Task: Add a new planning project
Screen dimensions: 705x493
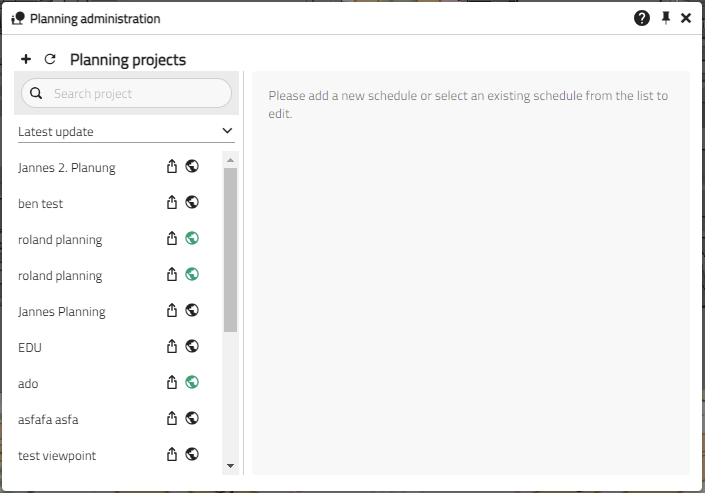Action: (x=26, y=60)
